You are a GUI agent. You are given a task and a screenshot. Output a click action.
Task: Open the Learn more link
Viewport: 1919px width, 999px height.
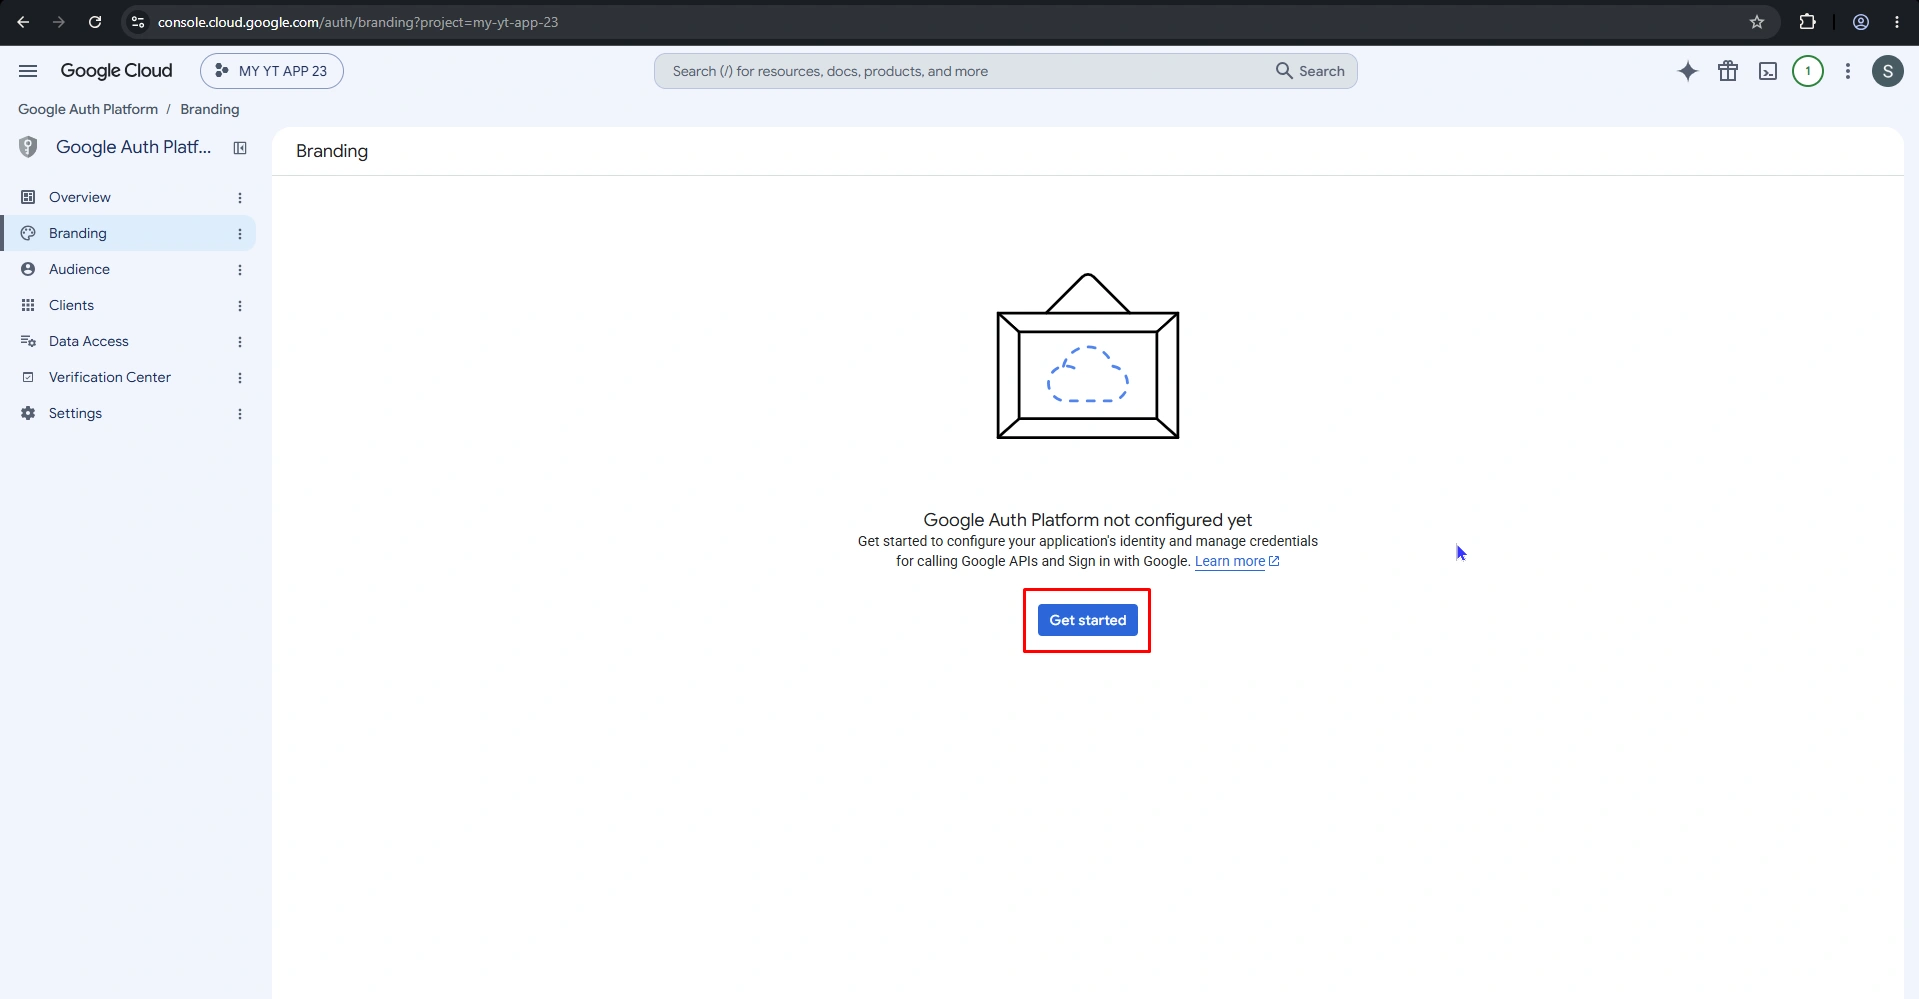click(1237, 561)
